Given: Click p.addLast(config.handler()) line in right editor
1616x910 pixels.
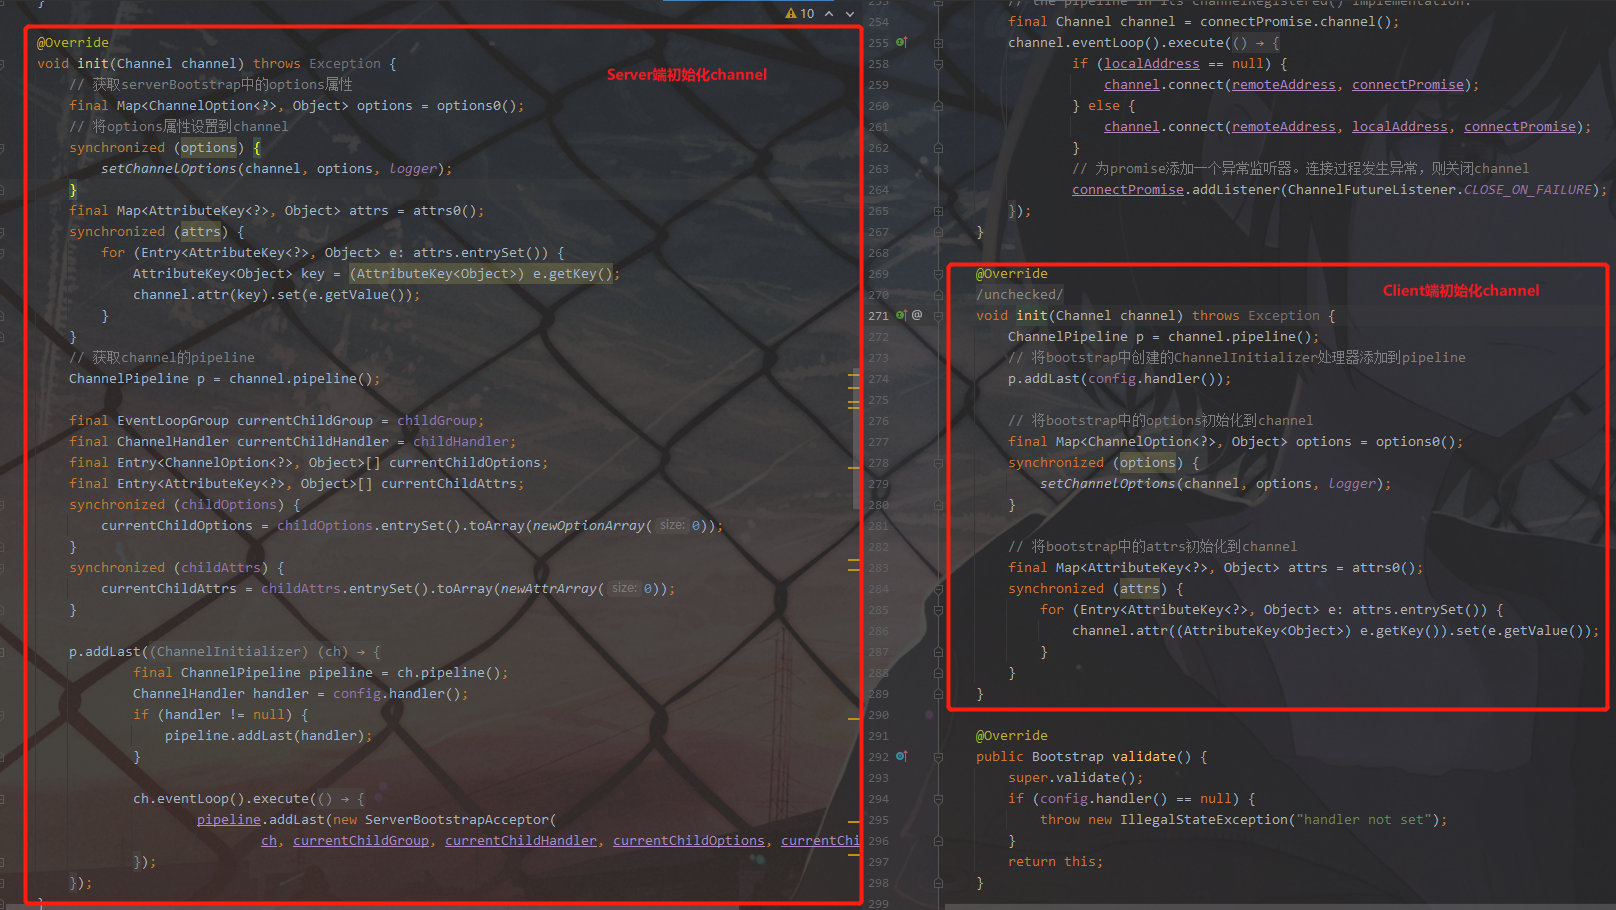Looking at the screenshot, I should click(1119, 378).
